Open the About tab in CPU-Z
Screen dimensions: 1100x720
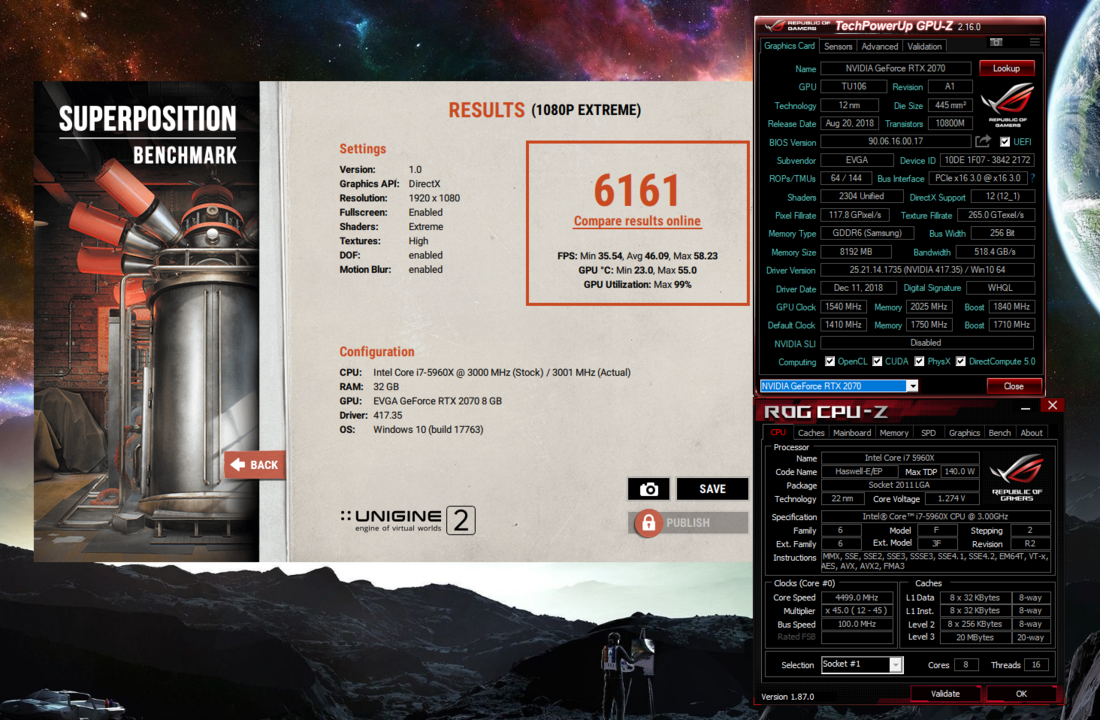(1031, 433)
